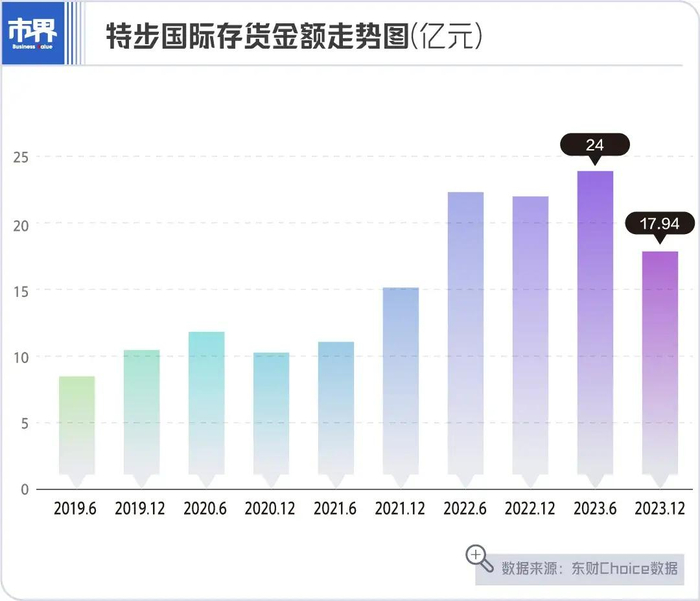Select the 2019.12 bar
The image size is (700, 601).
click(x=142, y=418)
